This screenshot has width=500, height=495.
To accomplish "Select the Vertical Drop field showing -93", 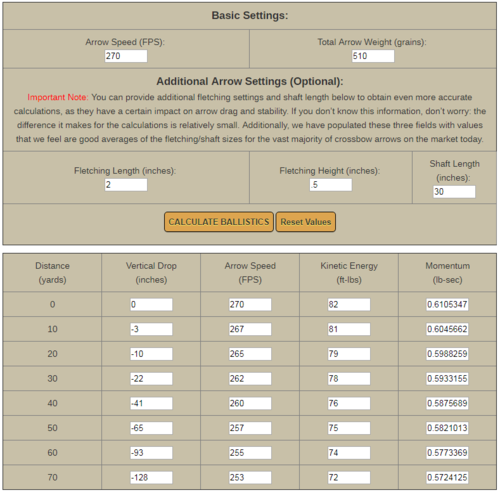I will pyautogui.click(x=151, y=453).
